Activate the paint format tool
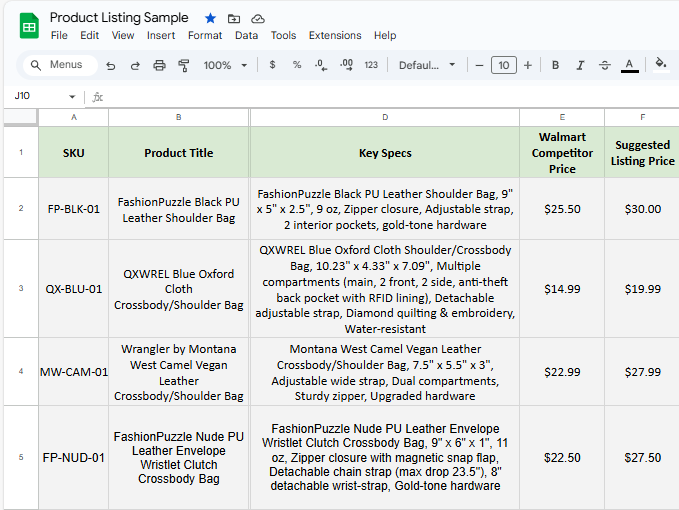679x510 pixels. (x=184, y=65)
